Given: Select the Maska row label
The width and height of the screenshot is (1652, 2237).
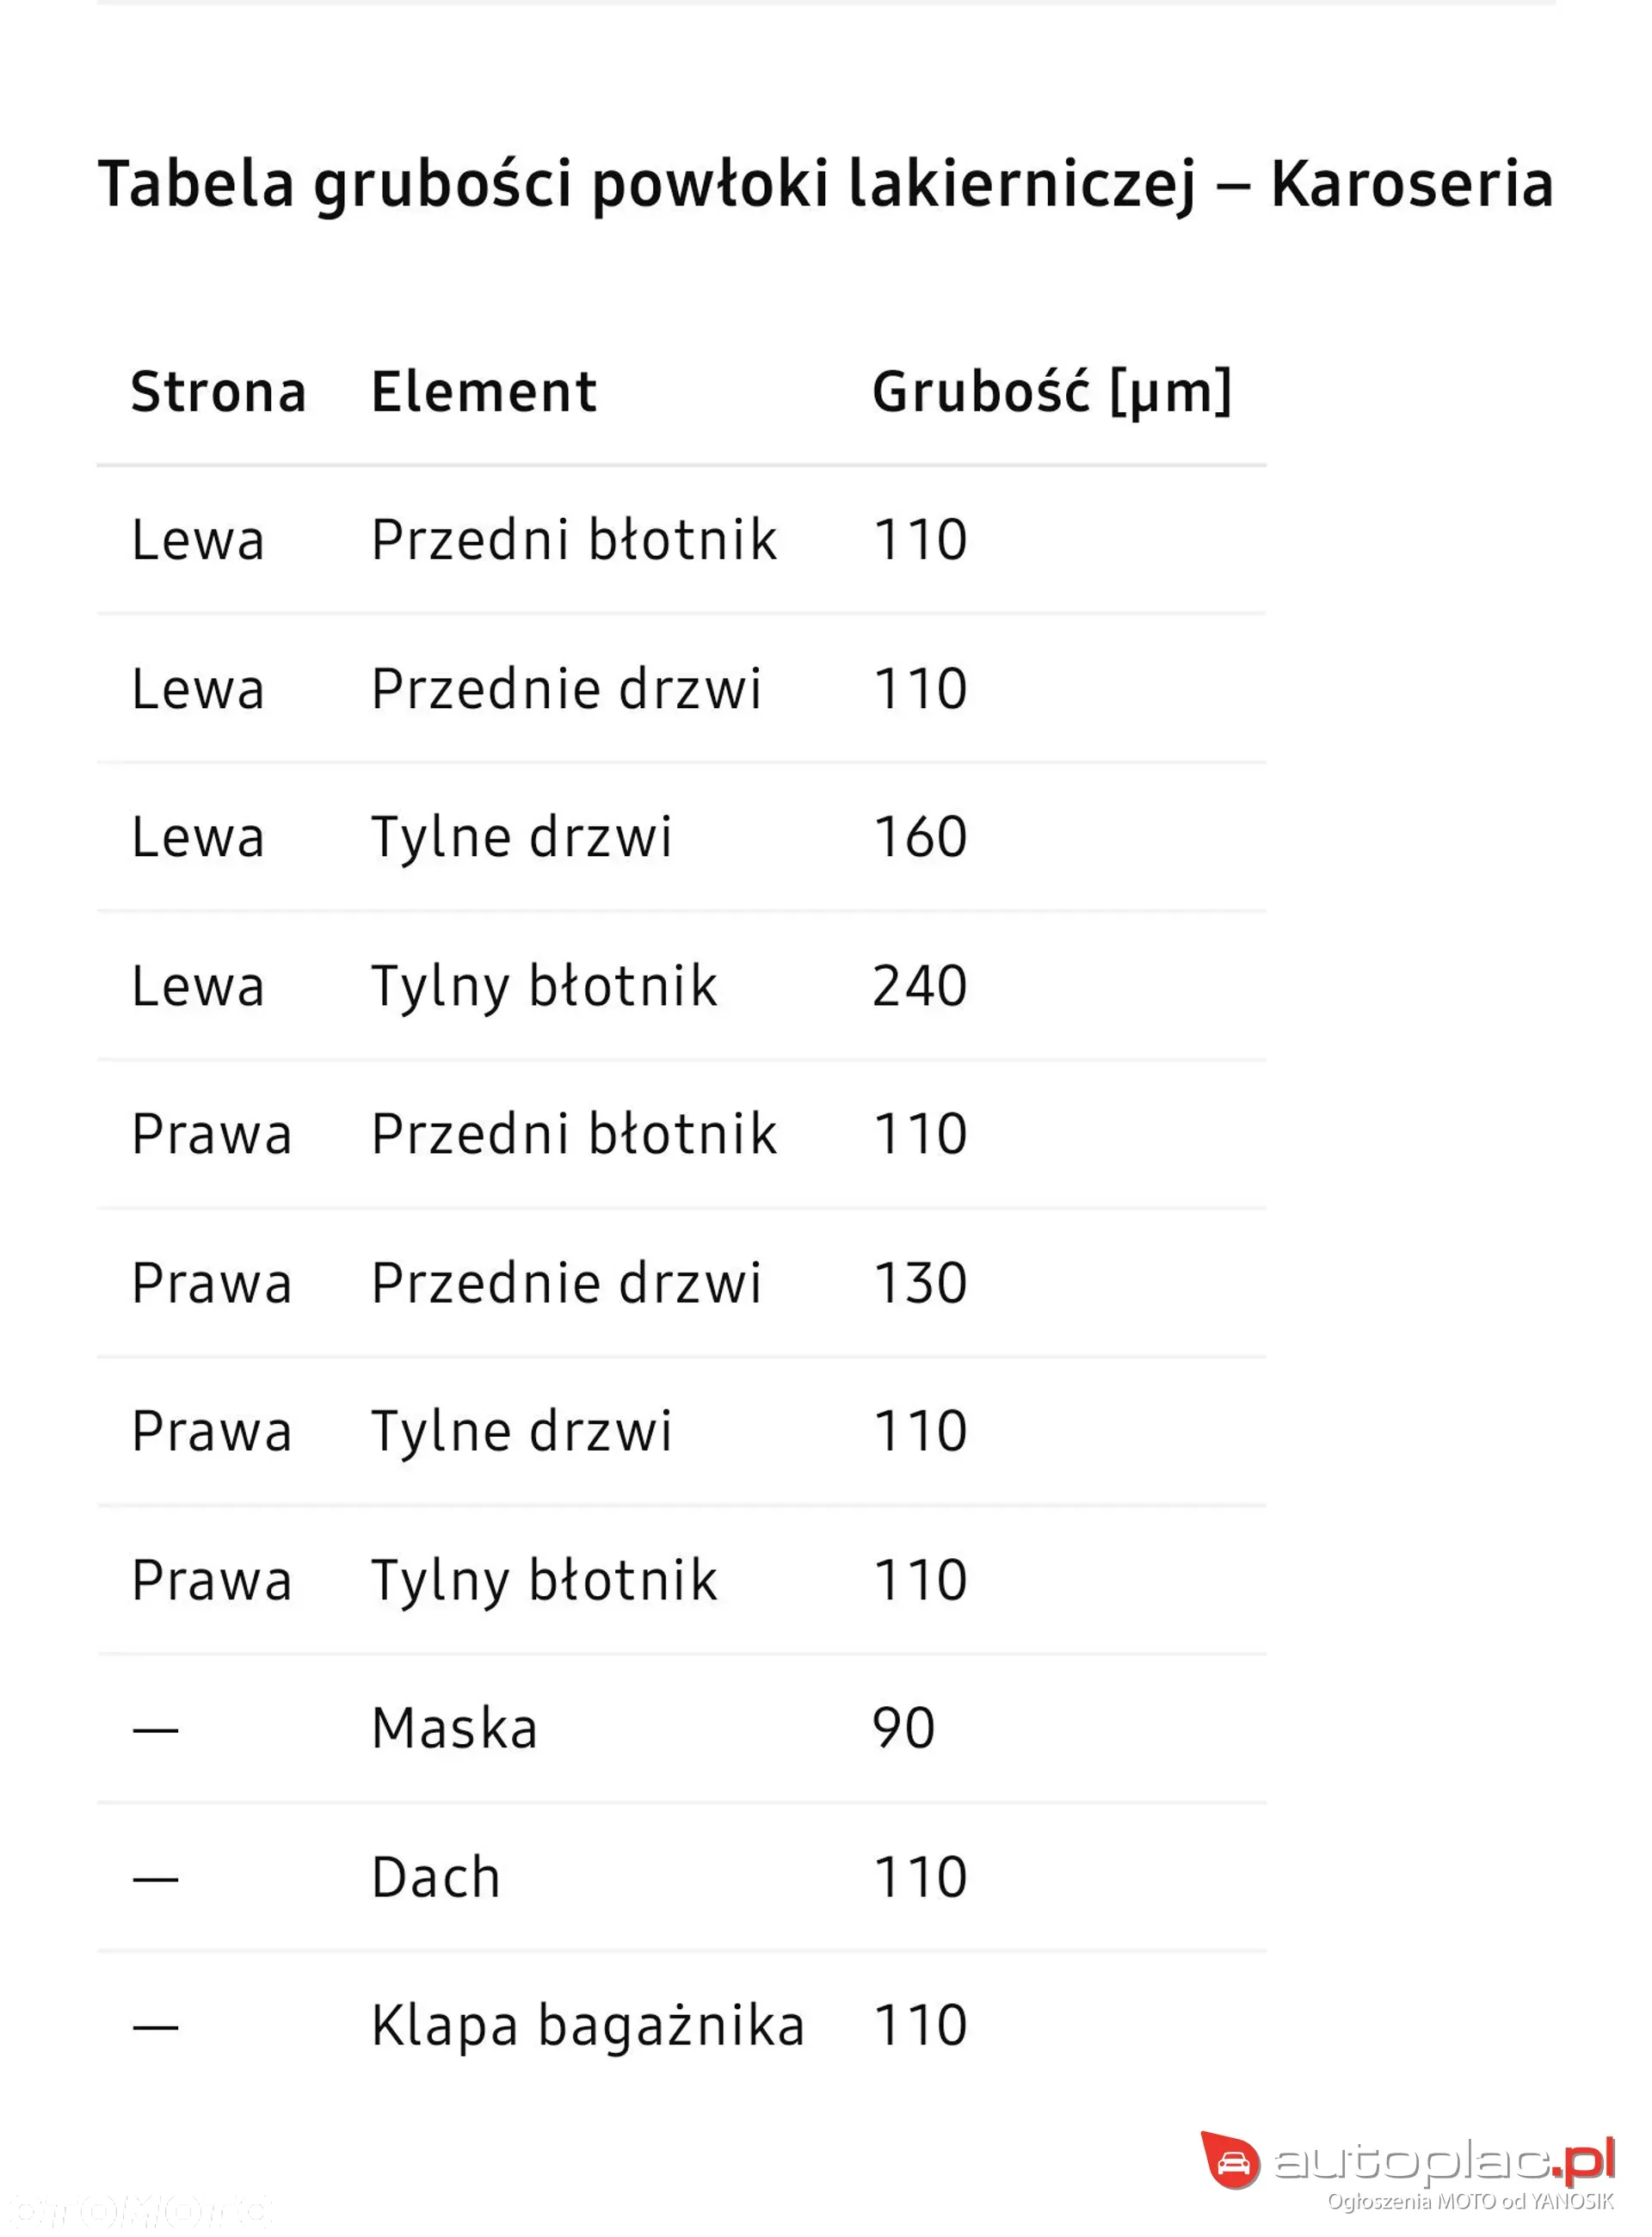Looking at the screenshot, I should click(x=455, y=1728).
